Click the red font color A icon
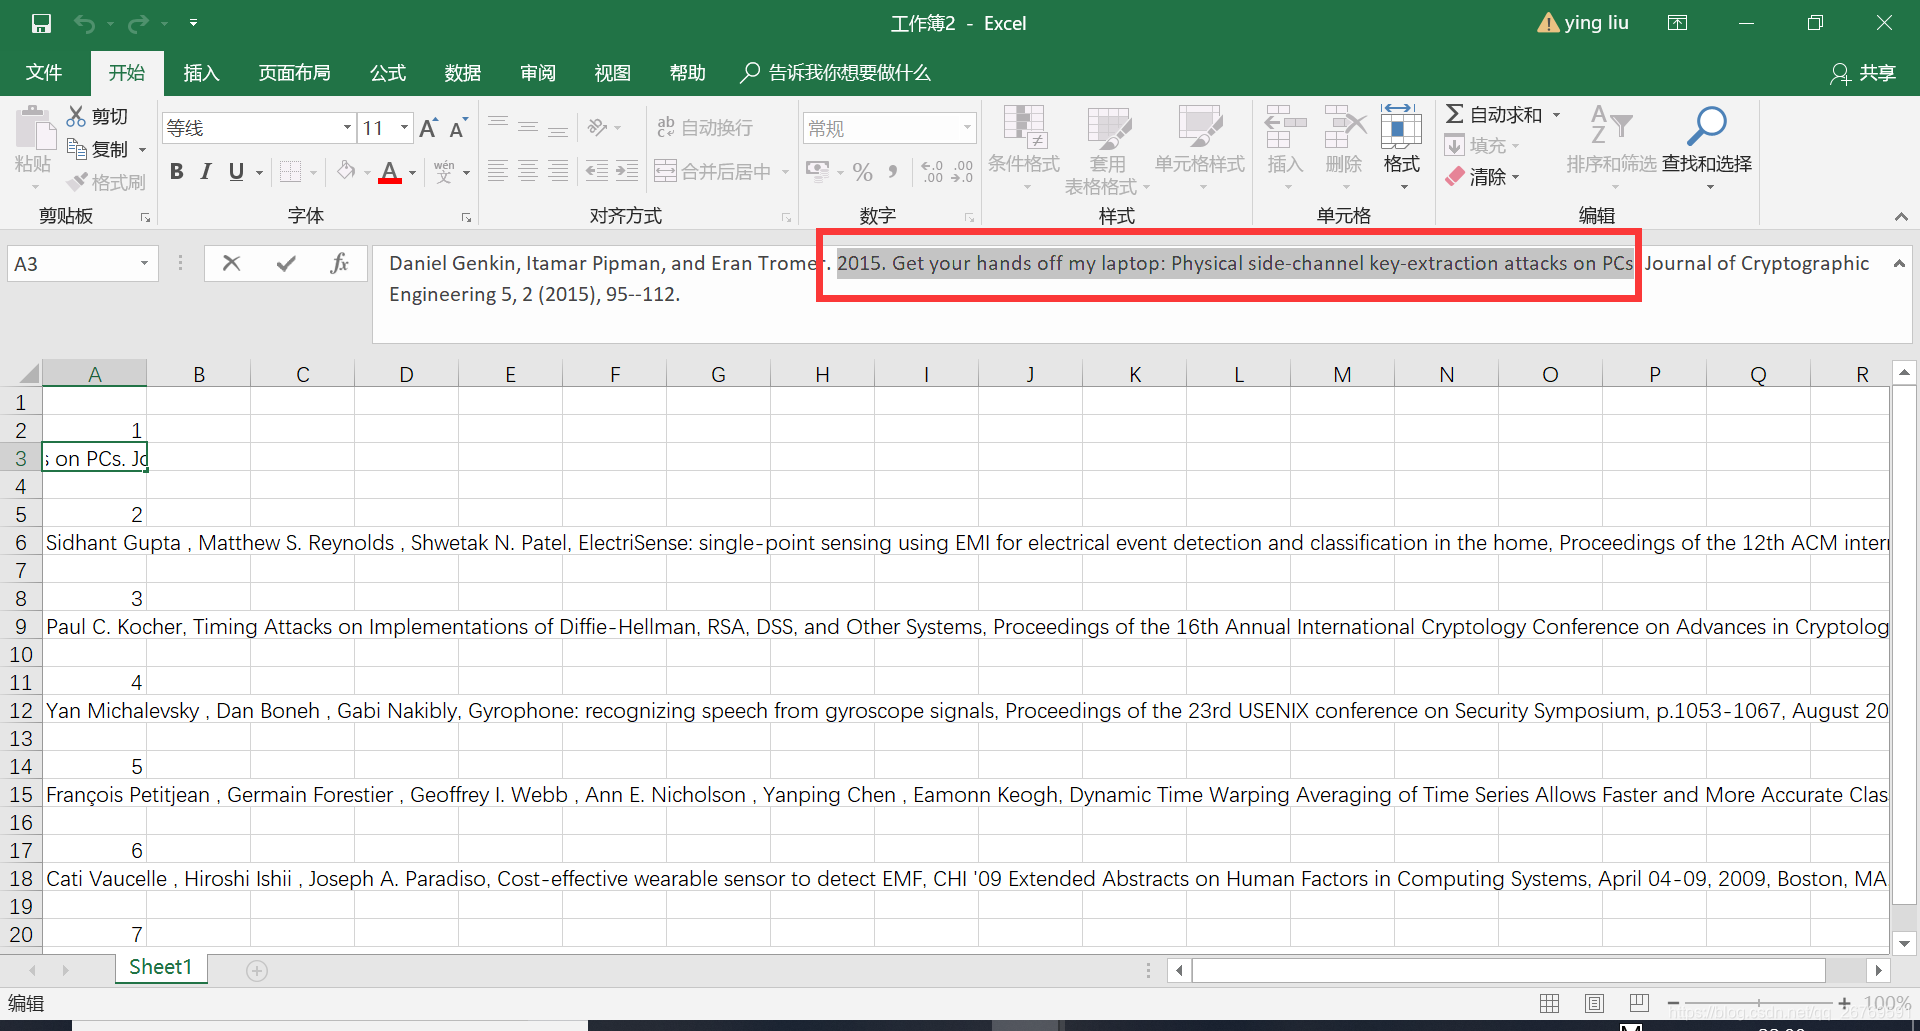Screen dimensions: 1920x1031 390,172
